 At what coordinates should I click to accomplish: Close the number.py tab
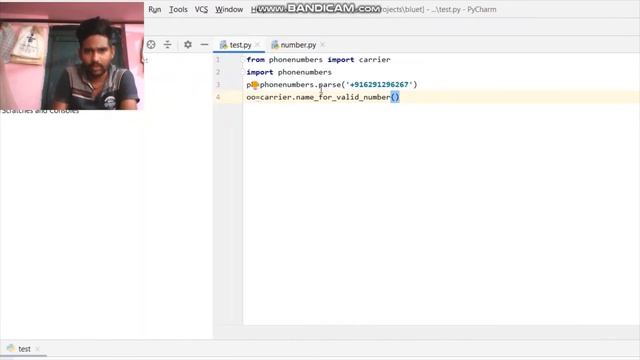(323, 44)
